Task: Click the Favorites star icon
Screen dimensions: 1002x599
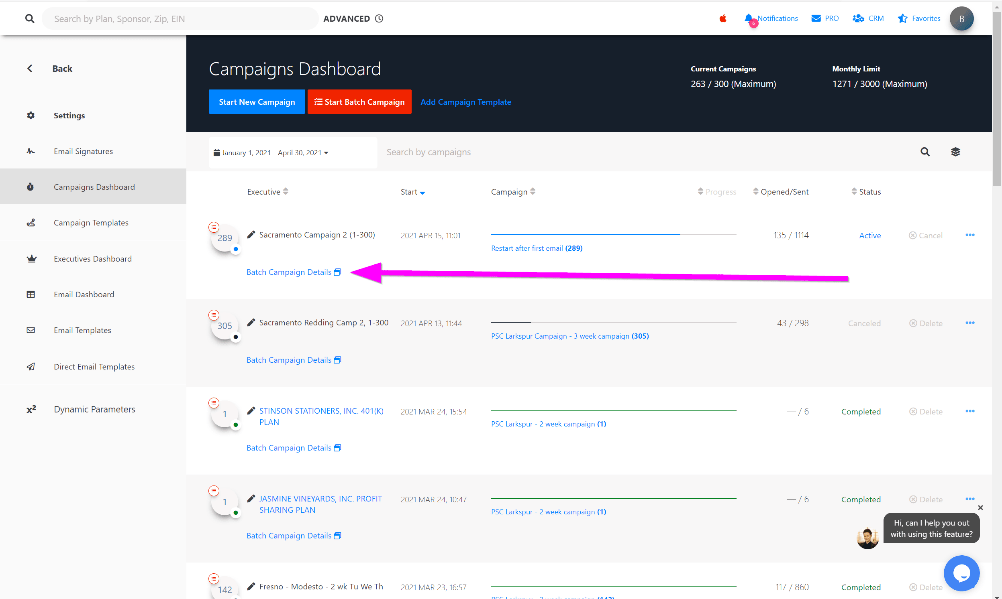Action: (x=903, y=19)
